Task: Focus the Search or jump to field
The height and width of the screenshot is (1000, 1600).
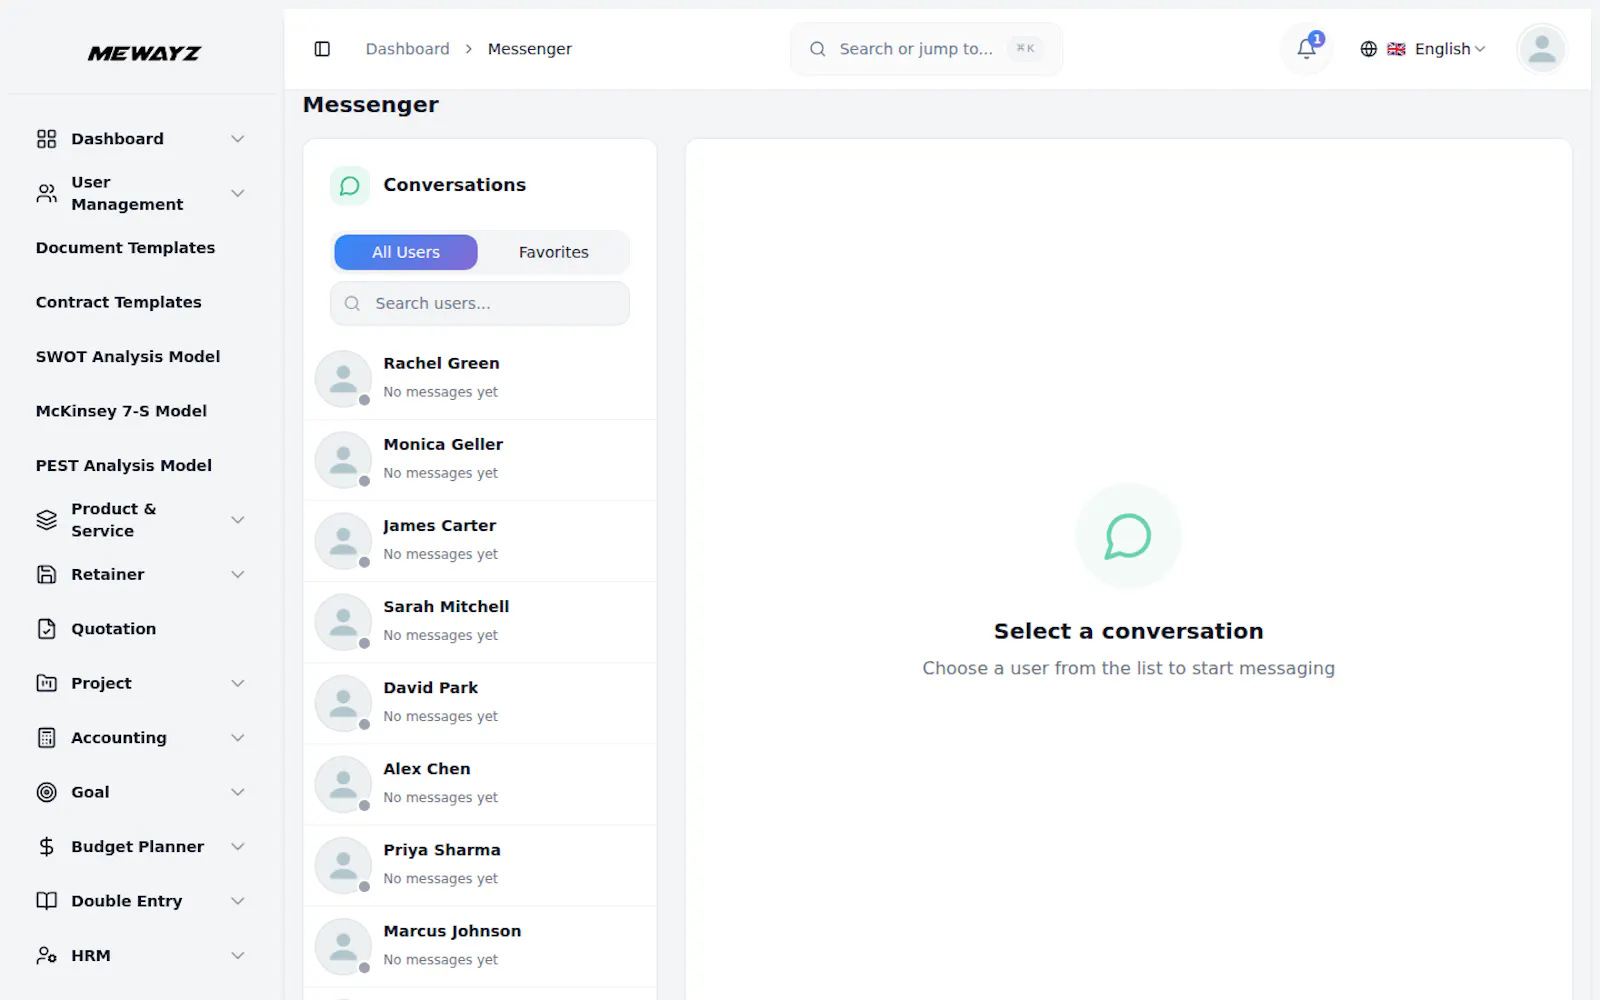Action: (926, 49)
